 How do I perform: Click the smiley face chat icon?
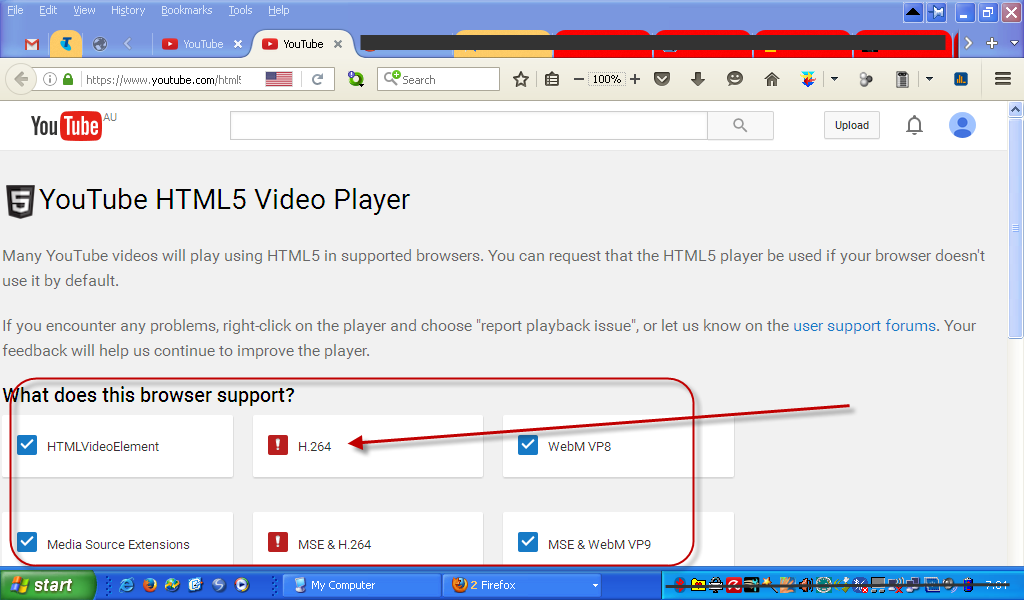coord(735,80)
